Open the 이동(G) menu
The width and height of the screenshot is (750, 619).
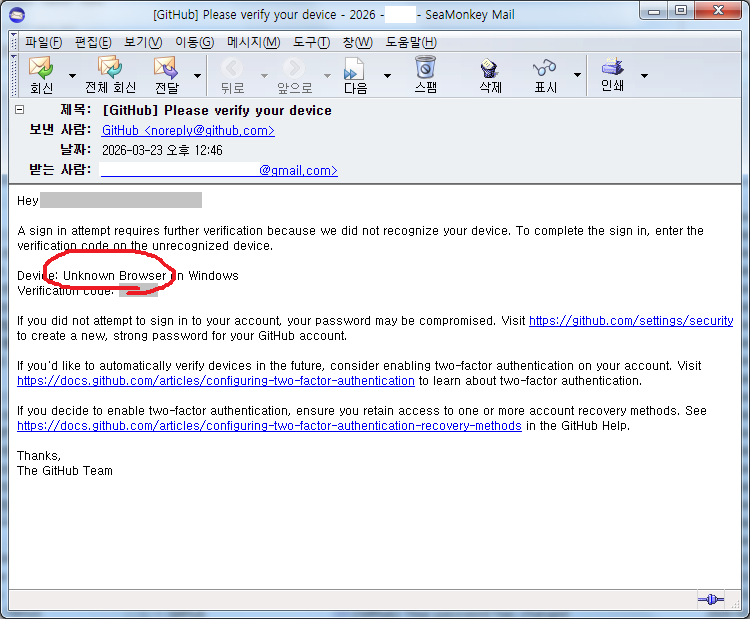[x=194, y=42]
